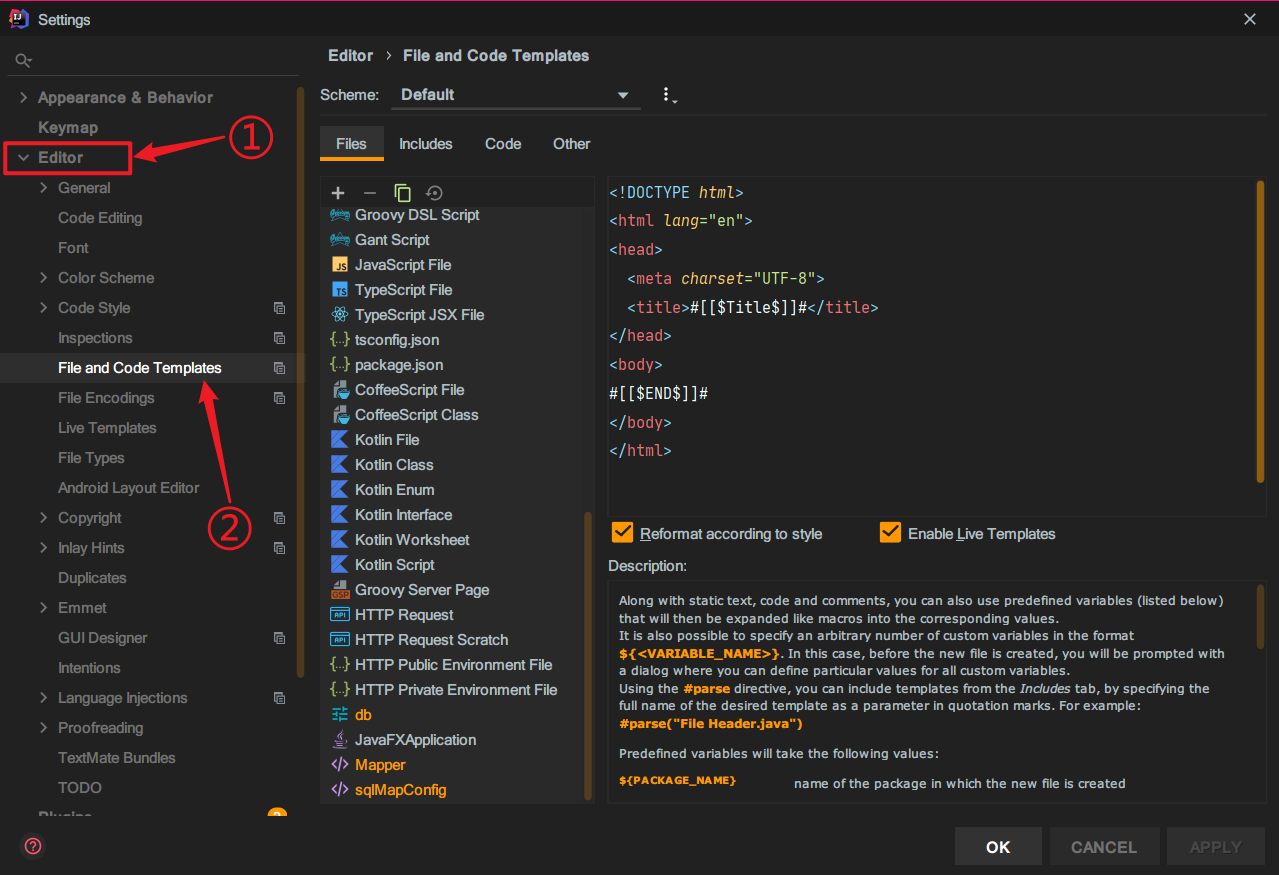
Task: Click the settings tree scrollbar
Action: point(301,380)
